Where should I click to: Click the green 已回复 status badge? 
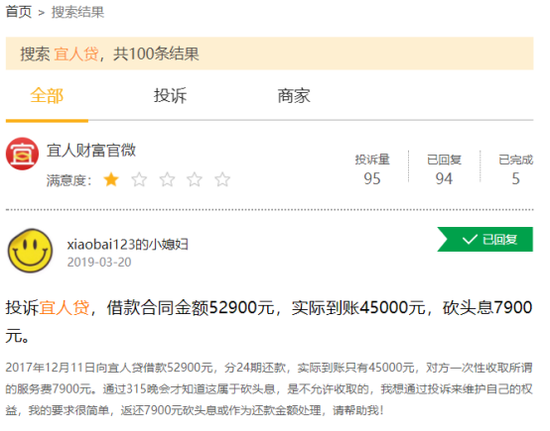[x=485, y=240]
